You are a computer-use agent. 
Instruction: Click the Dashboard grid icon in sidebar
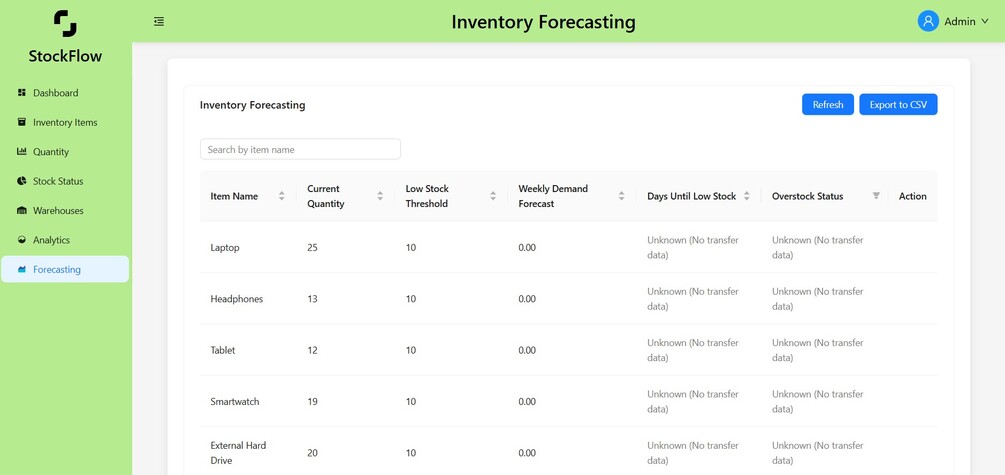(22, 93)
